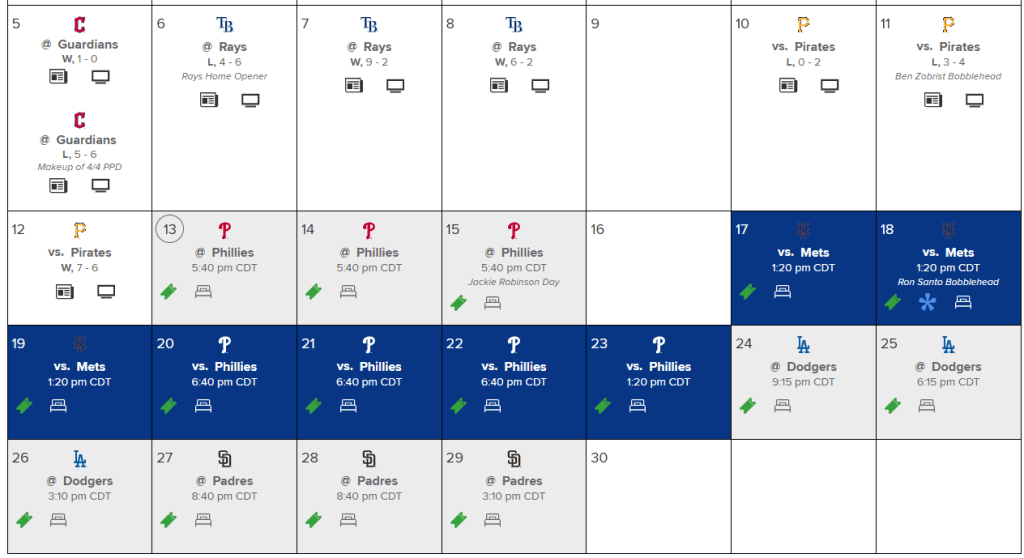
Task: Open the recap newspaper icon for April 12 Pirates game
Action: point(64,292)
